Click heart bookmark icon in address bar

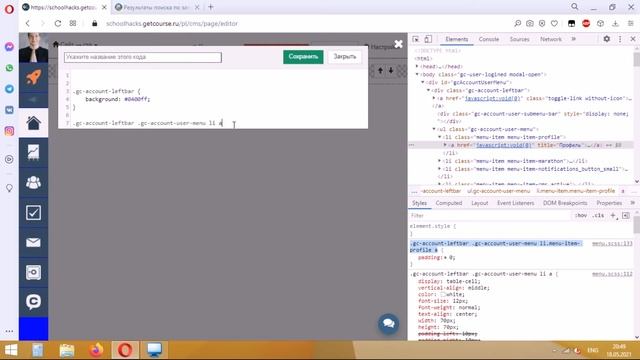tap(554, 24)
